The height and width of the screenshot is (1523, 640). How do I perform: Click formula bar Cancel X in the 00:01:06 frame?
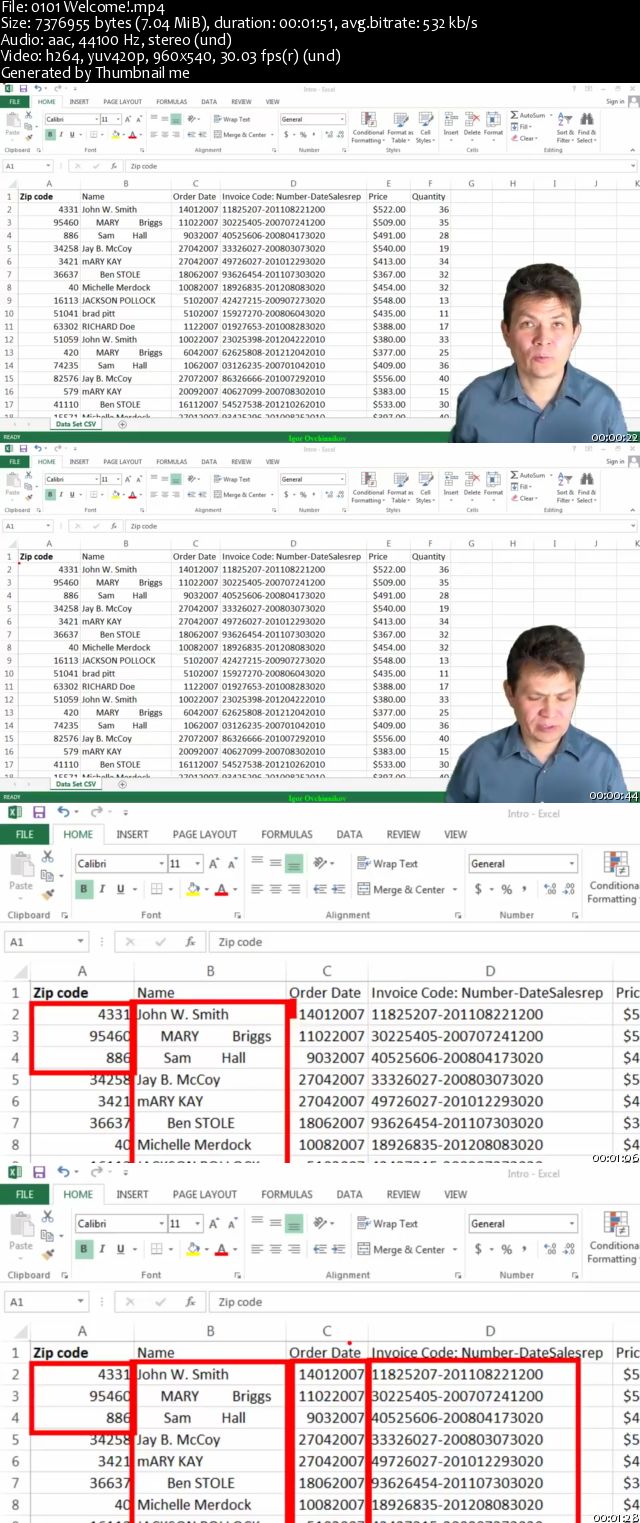129,942
